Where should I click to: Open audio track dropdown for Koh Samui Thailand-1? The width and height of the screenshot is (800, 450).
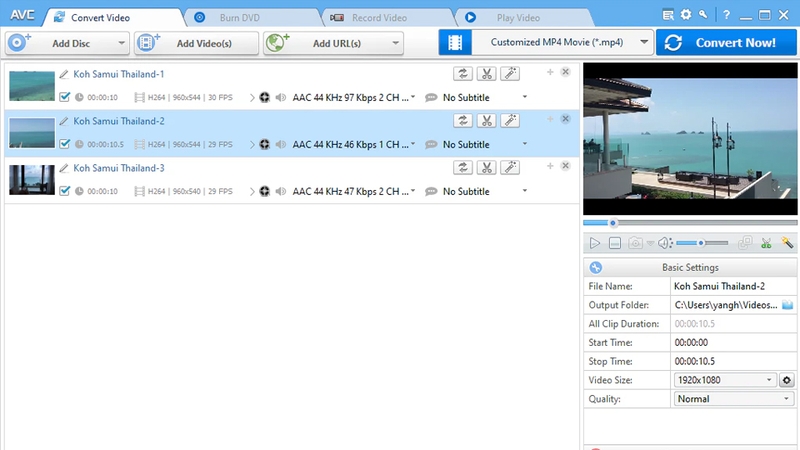[x=413, y=97]
